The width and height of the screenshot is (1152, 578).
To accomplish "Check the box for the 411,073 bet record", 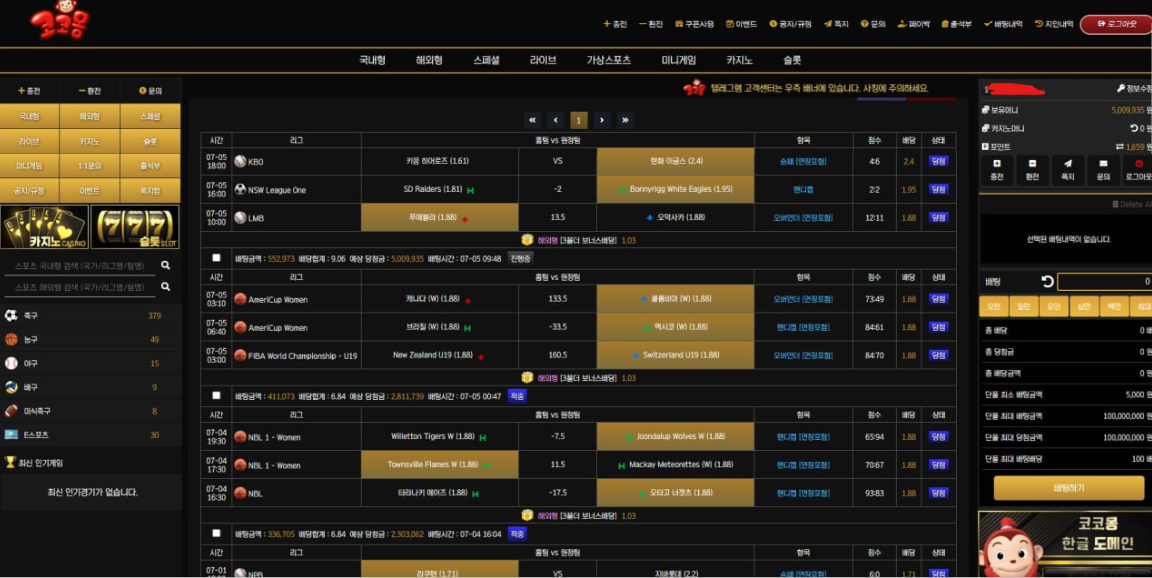I will (216, 396).
